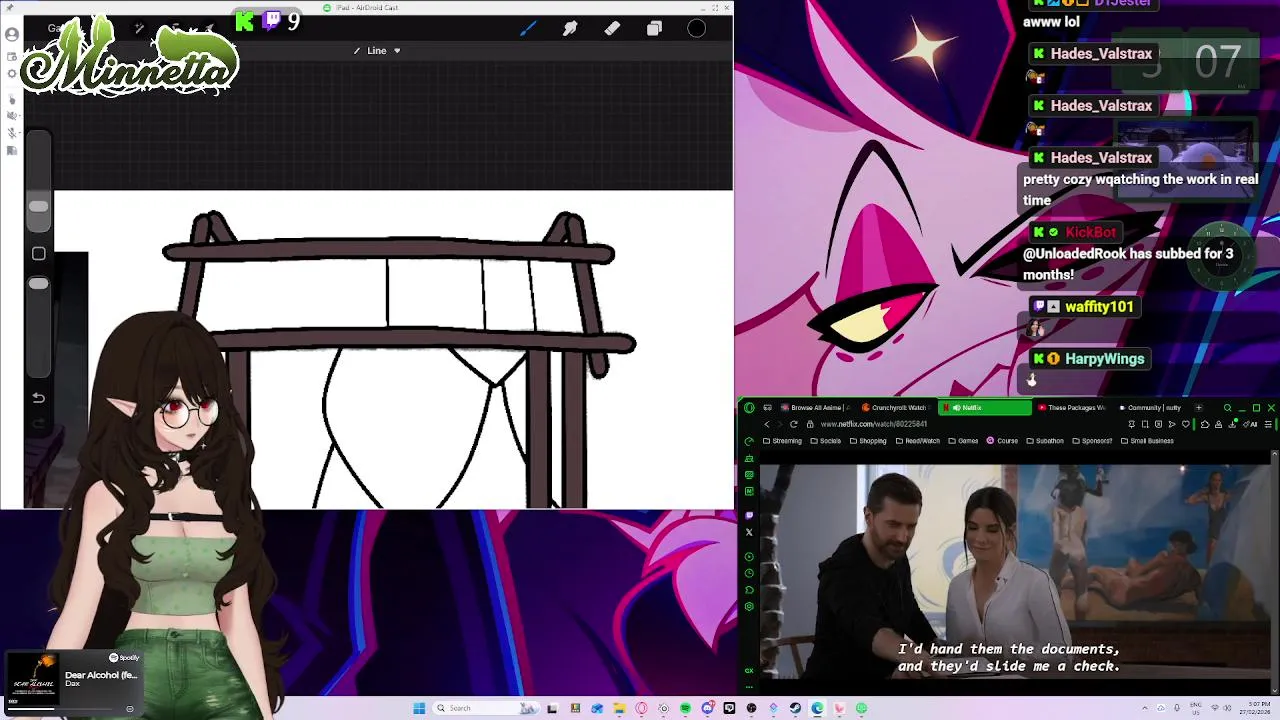Open Microsoft Edge from taskbar
This screenshot has height=720, width=1280.
817,708
